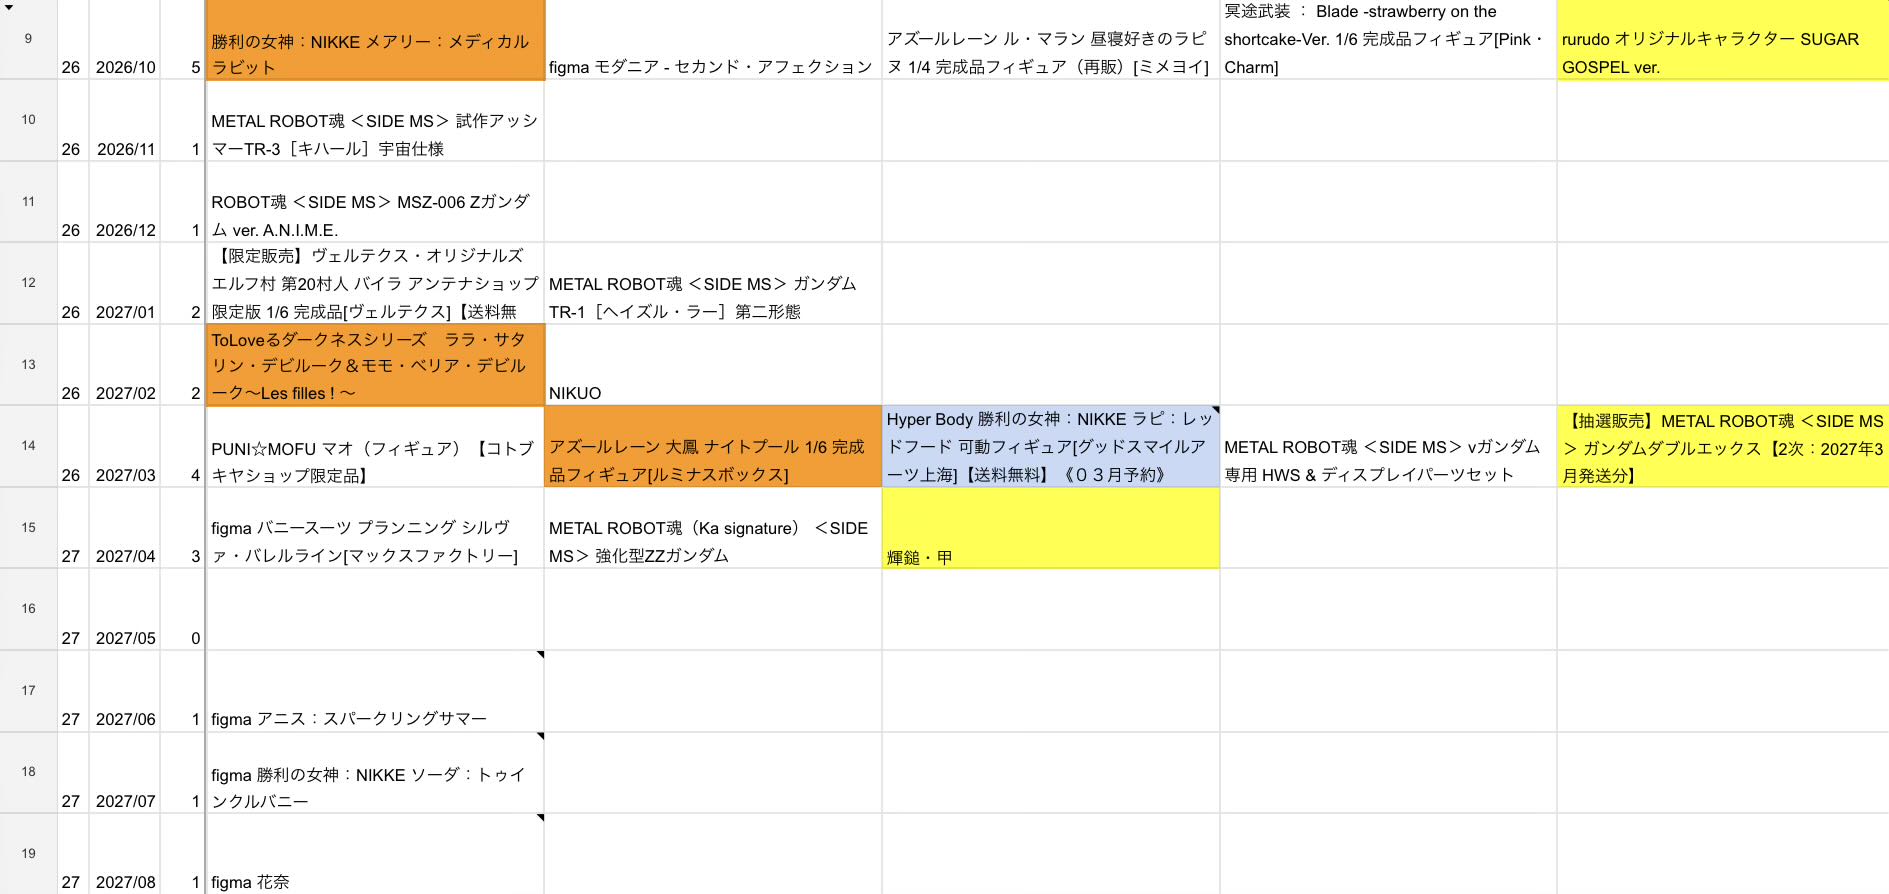Select the yellow 輝鎚・甲 cell
Viewport: 1889px width, 894px height.
tap(1051, 528)
